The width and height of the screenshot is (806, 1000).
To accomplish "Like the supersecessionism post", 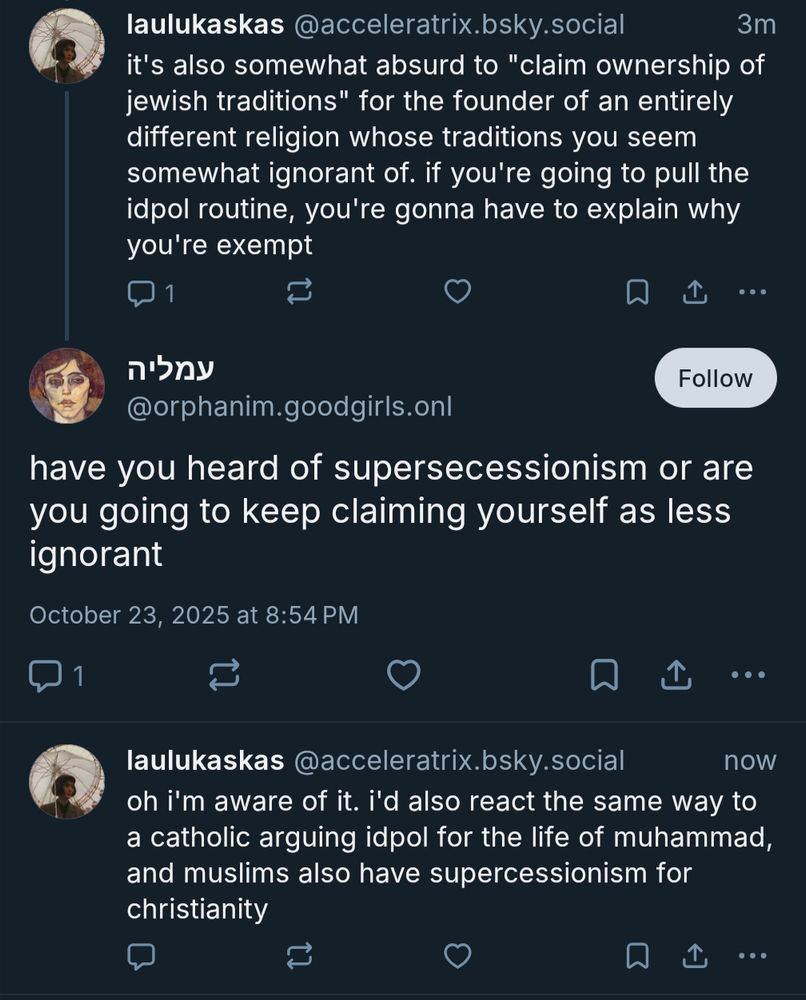I will 403,676.
